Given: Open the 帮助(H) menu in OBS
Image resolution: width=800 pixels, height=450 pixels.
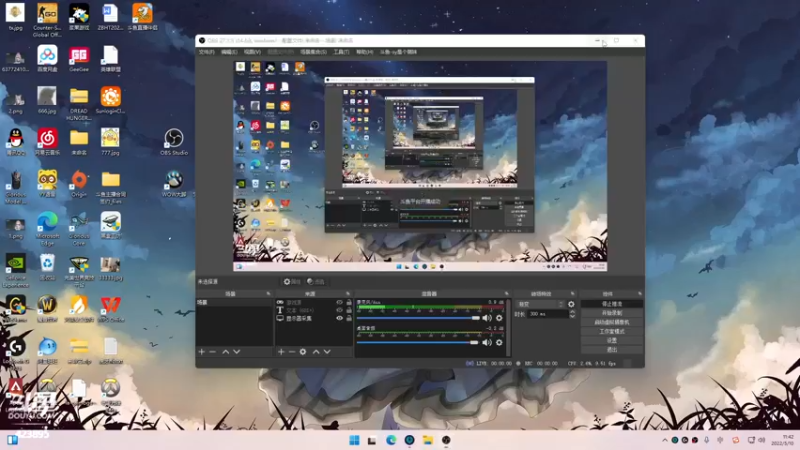Looking at the screenshot, I should coord(364,52).
